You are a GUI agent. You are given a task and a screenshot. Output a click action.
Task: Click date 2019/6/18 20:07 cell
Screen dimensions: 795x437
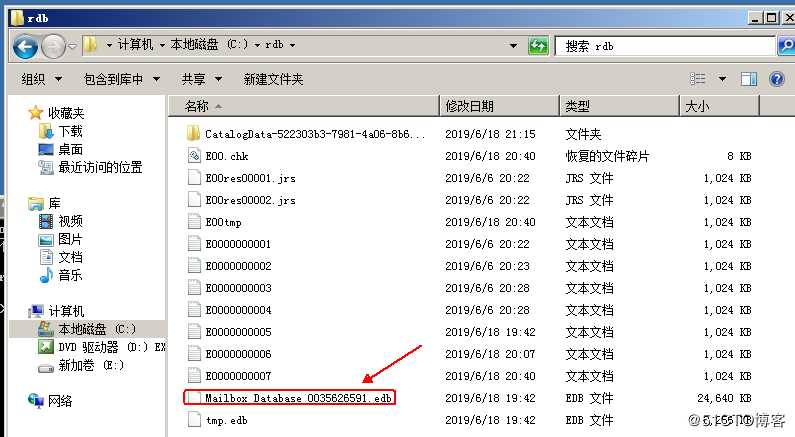click(x=490, y=354)
